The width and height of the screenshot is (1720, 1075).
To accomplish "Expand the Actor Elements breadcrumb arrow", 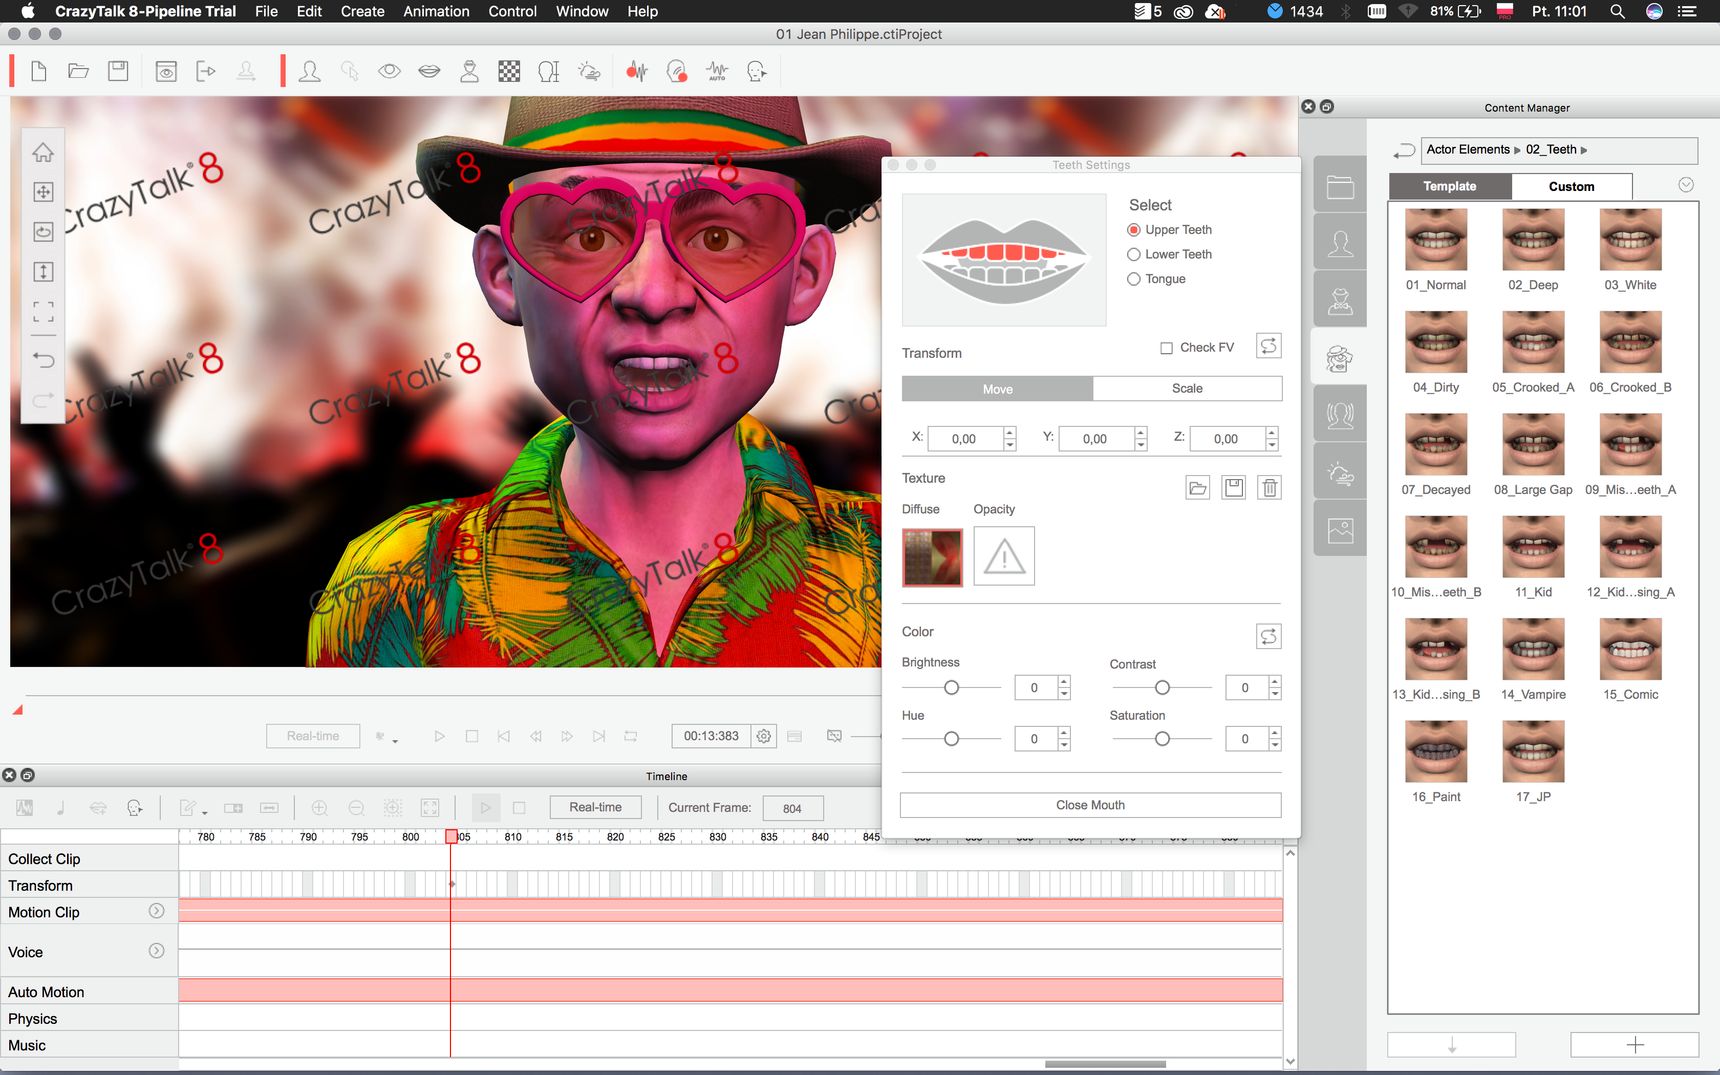I will [x=1517, y=150].
